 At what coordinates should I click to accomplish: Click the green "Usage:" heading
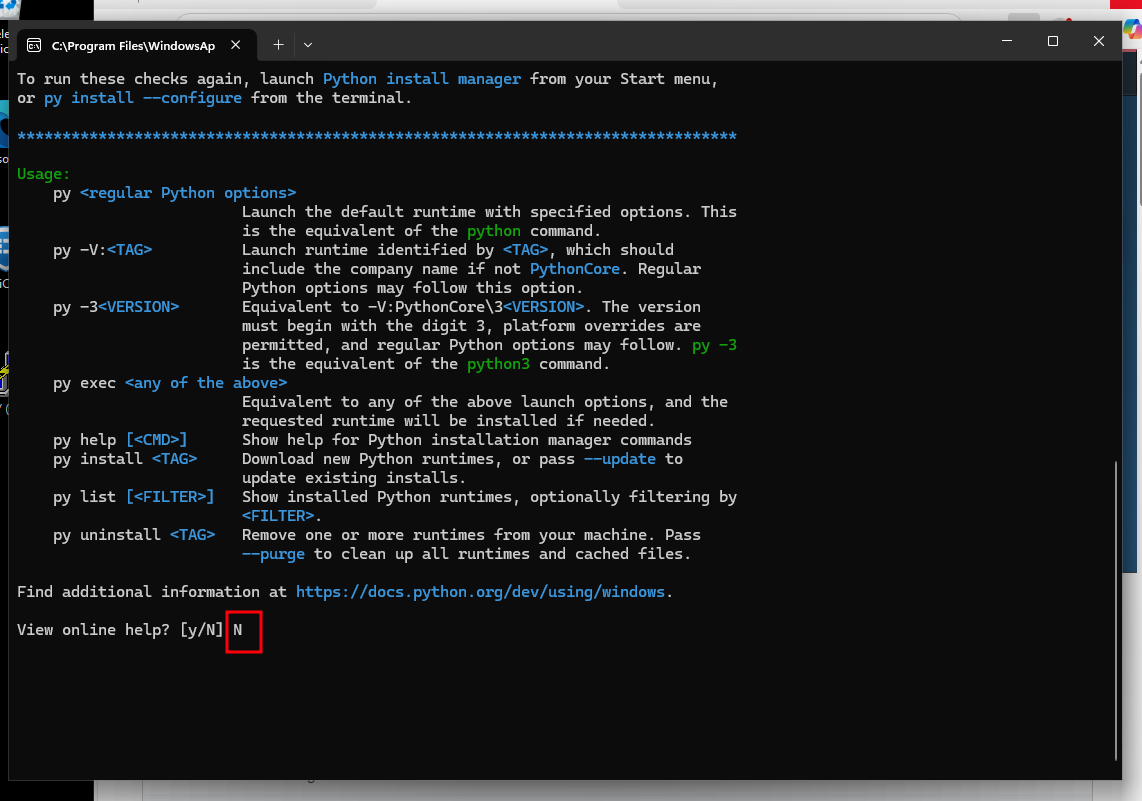click(x=44, y=174)
